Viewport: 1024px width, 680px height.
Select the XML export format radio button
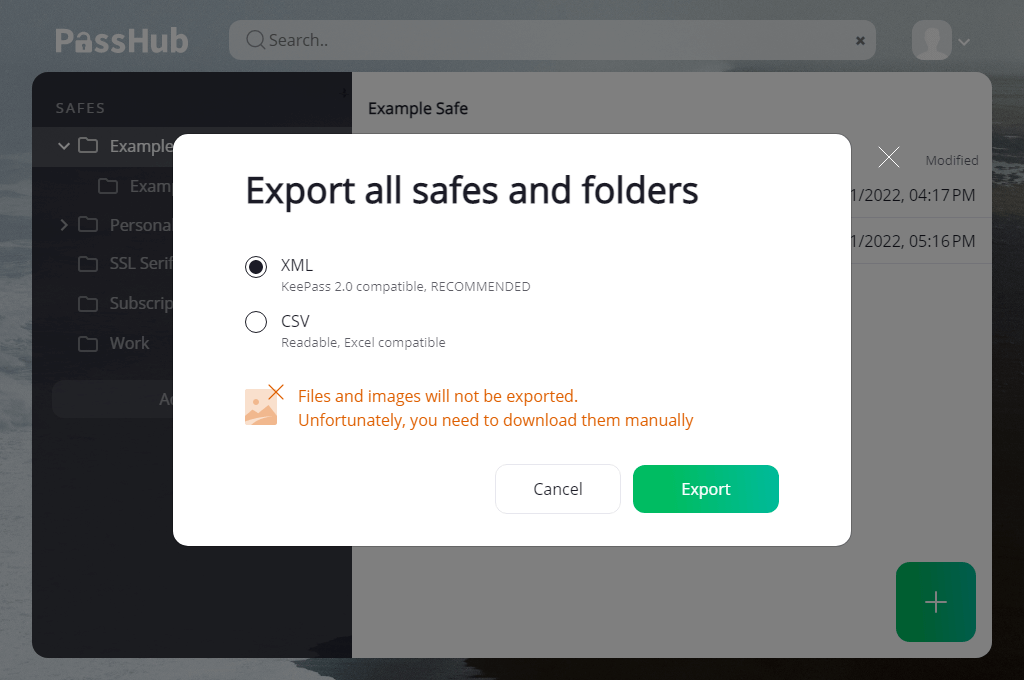click(256, 267)
